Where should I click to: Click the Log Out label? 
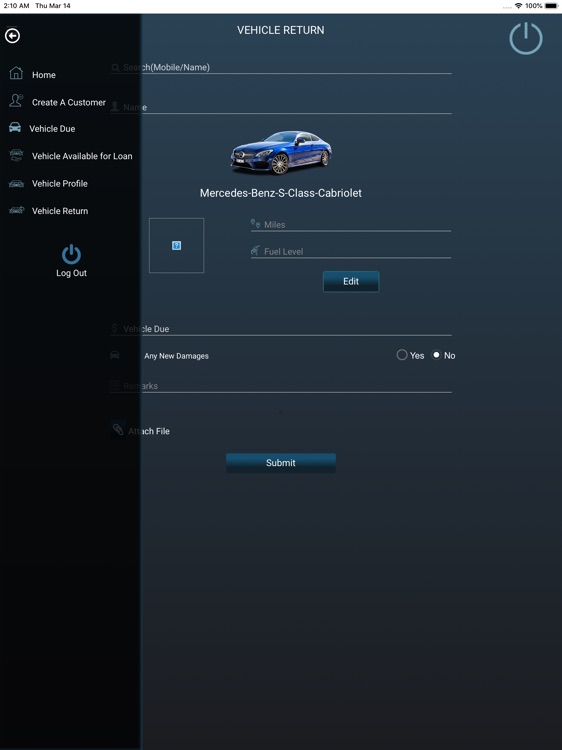coord(71,273)
